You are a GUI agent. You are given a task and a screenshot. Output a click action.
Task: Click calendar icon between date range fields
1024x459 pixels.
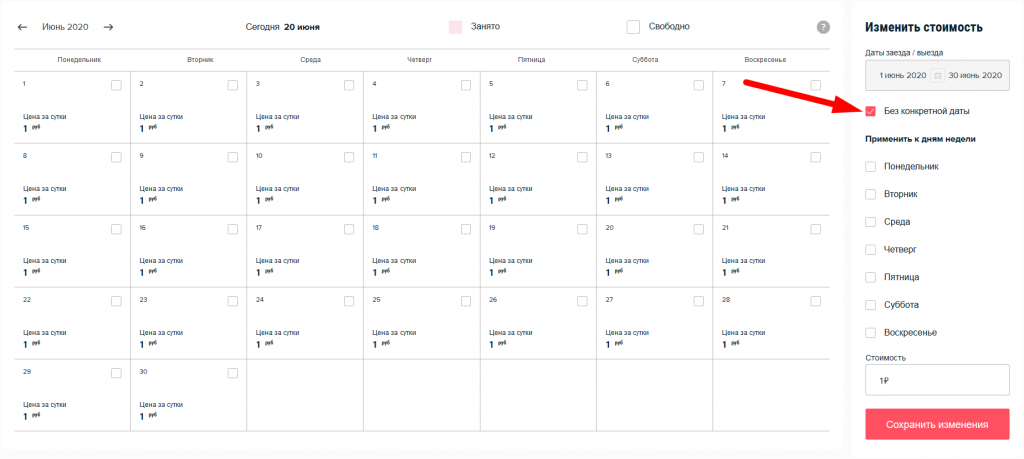[x=937, y=76]
